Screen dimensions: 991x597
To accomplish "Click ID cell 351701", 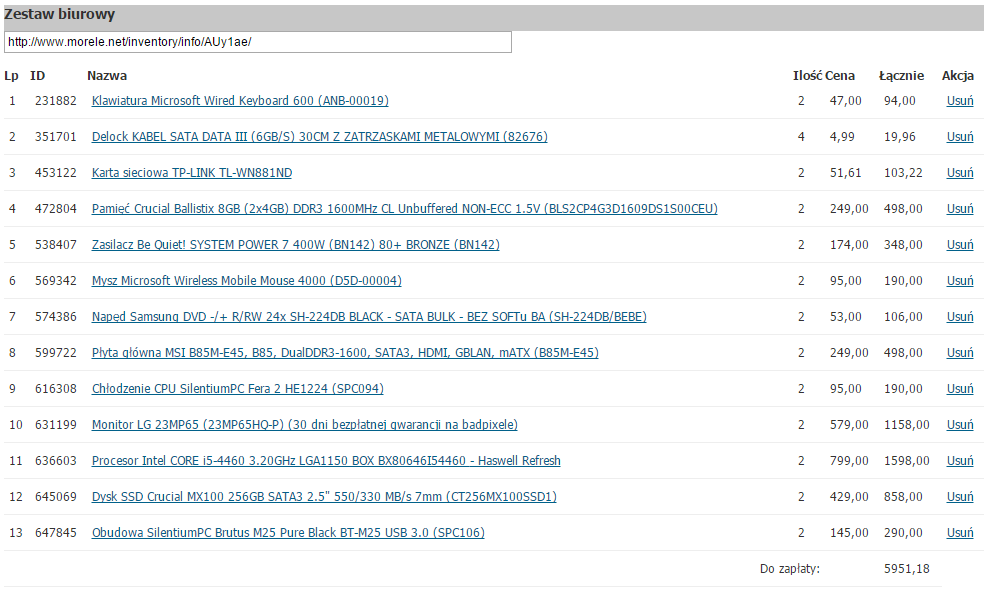I will point(56,136).
